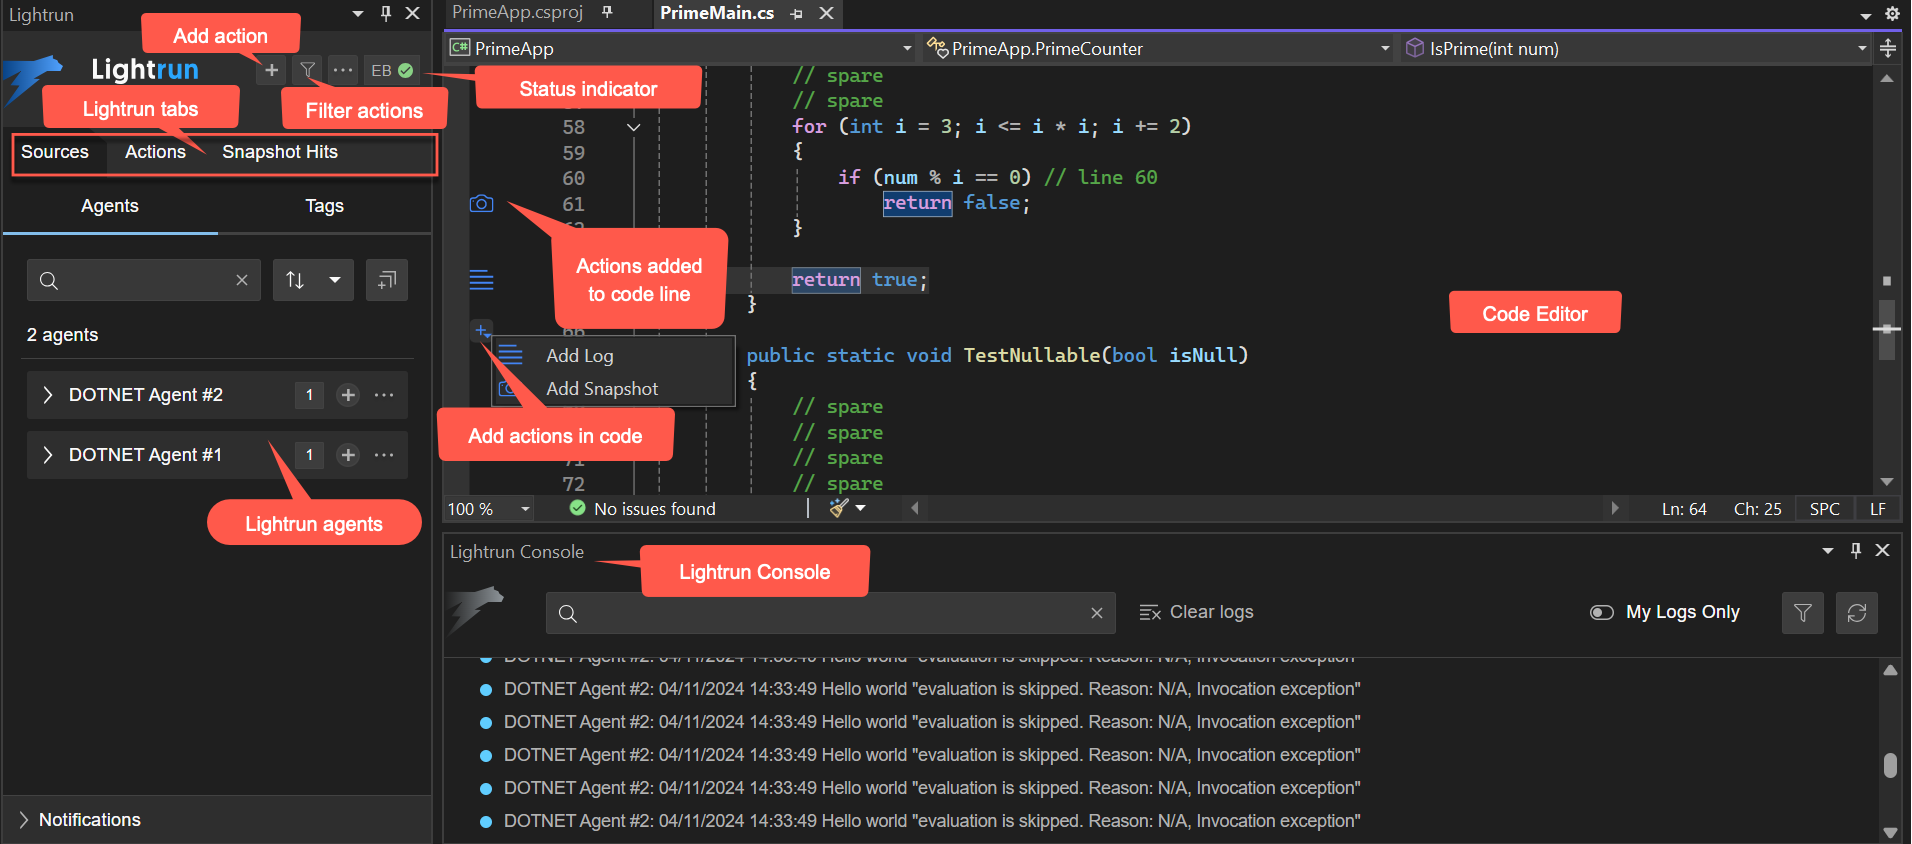This screenshot has height=844, width=1912.
Task: Collapse the for loop code block
Action: tap(633, 127)
